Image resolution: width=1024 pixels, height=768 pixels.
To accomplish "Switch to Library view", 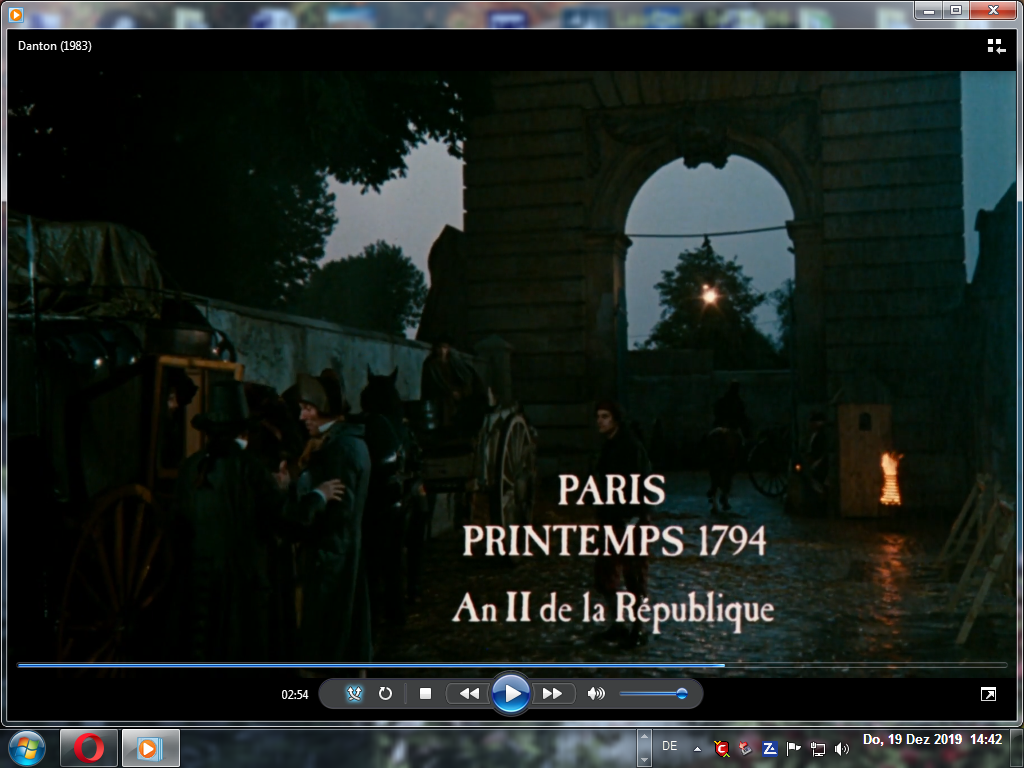I will 996,46.
